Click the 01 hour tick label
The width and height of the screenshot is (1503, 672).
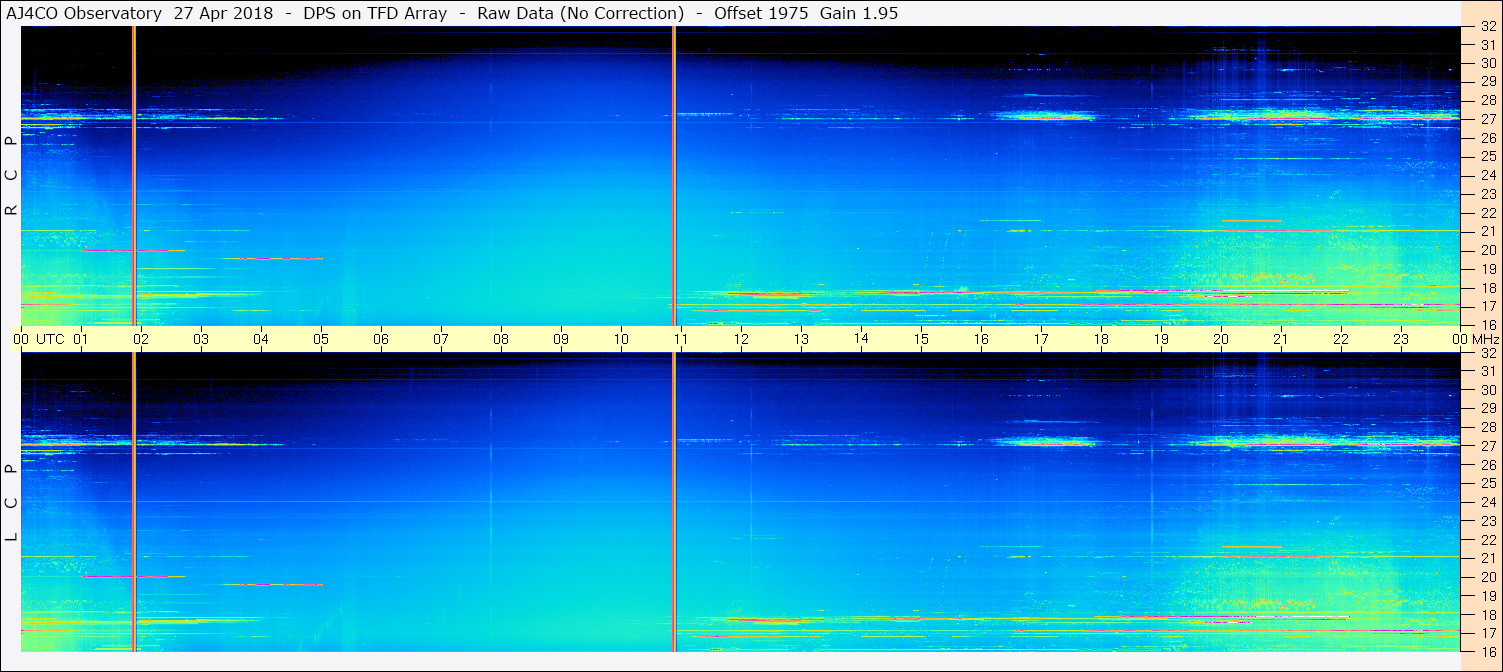pos(81,339)
